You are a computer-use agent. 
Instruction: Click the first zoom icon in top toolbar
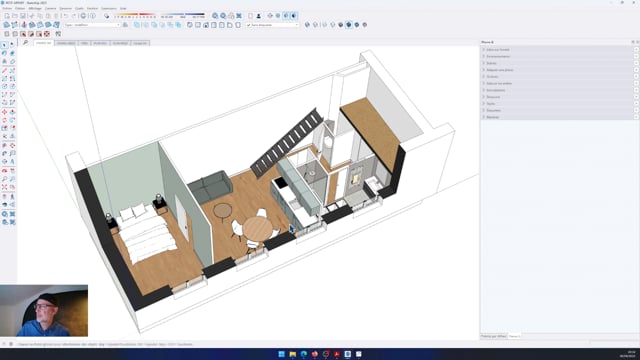point(215,16)
